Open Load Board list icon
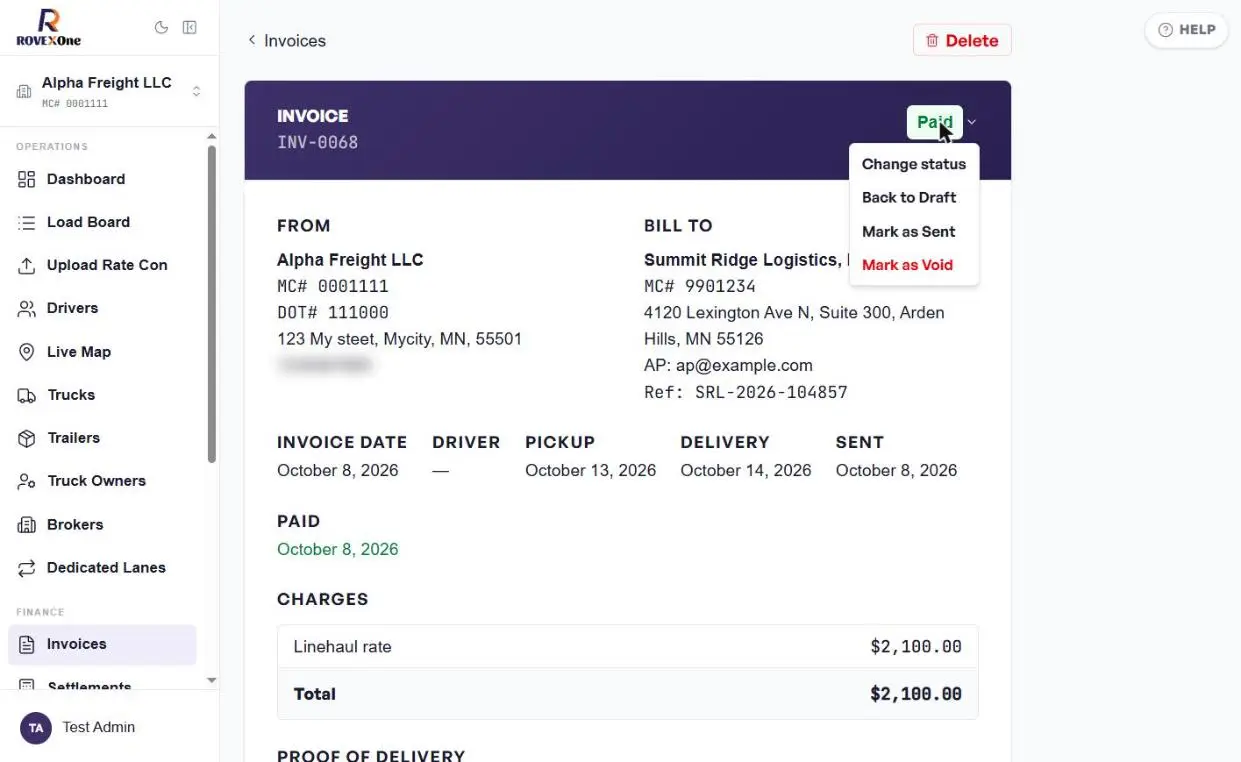Image resolution: width=1241 pixels, height=762 pixels. click(27, 222)
